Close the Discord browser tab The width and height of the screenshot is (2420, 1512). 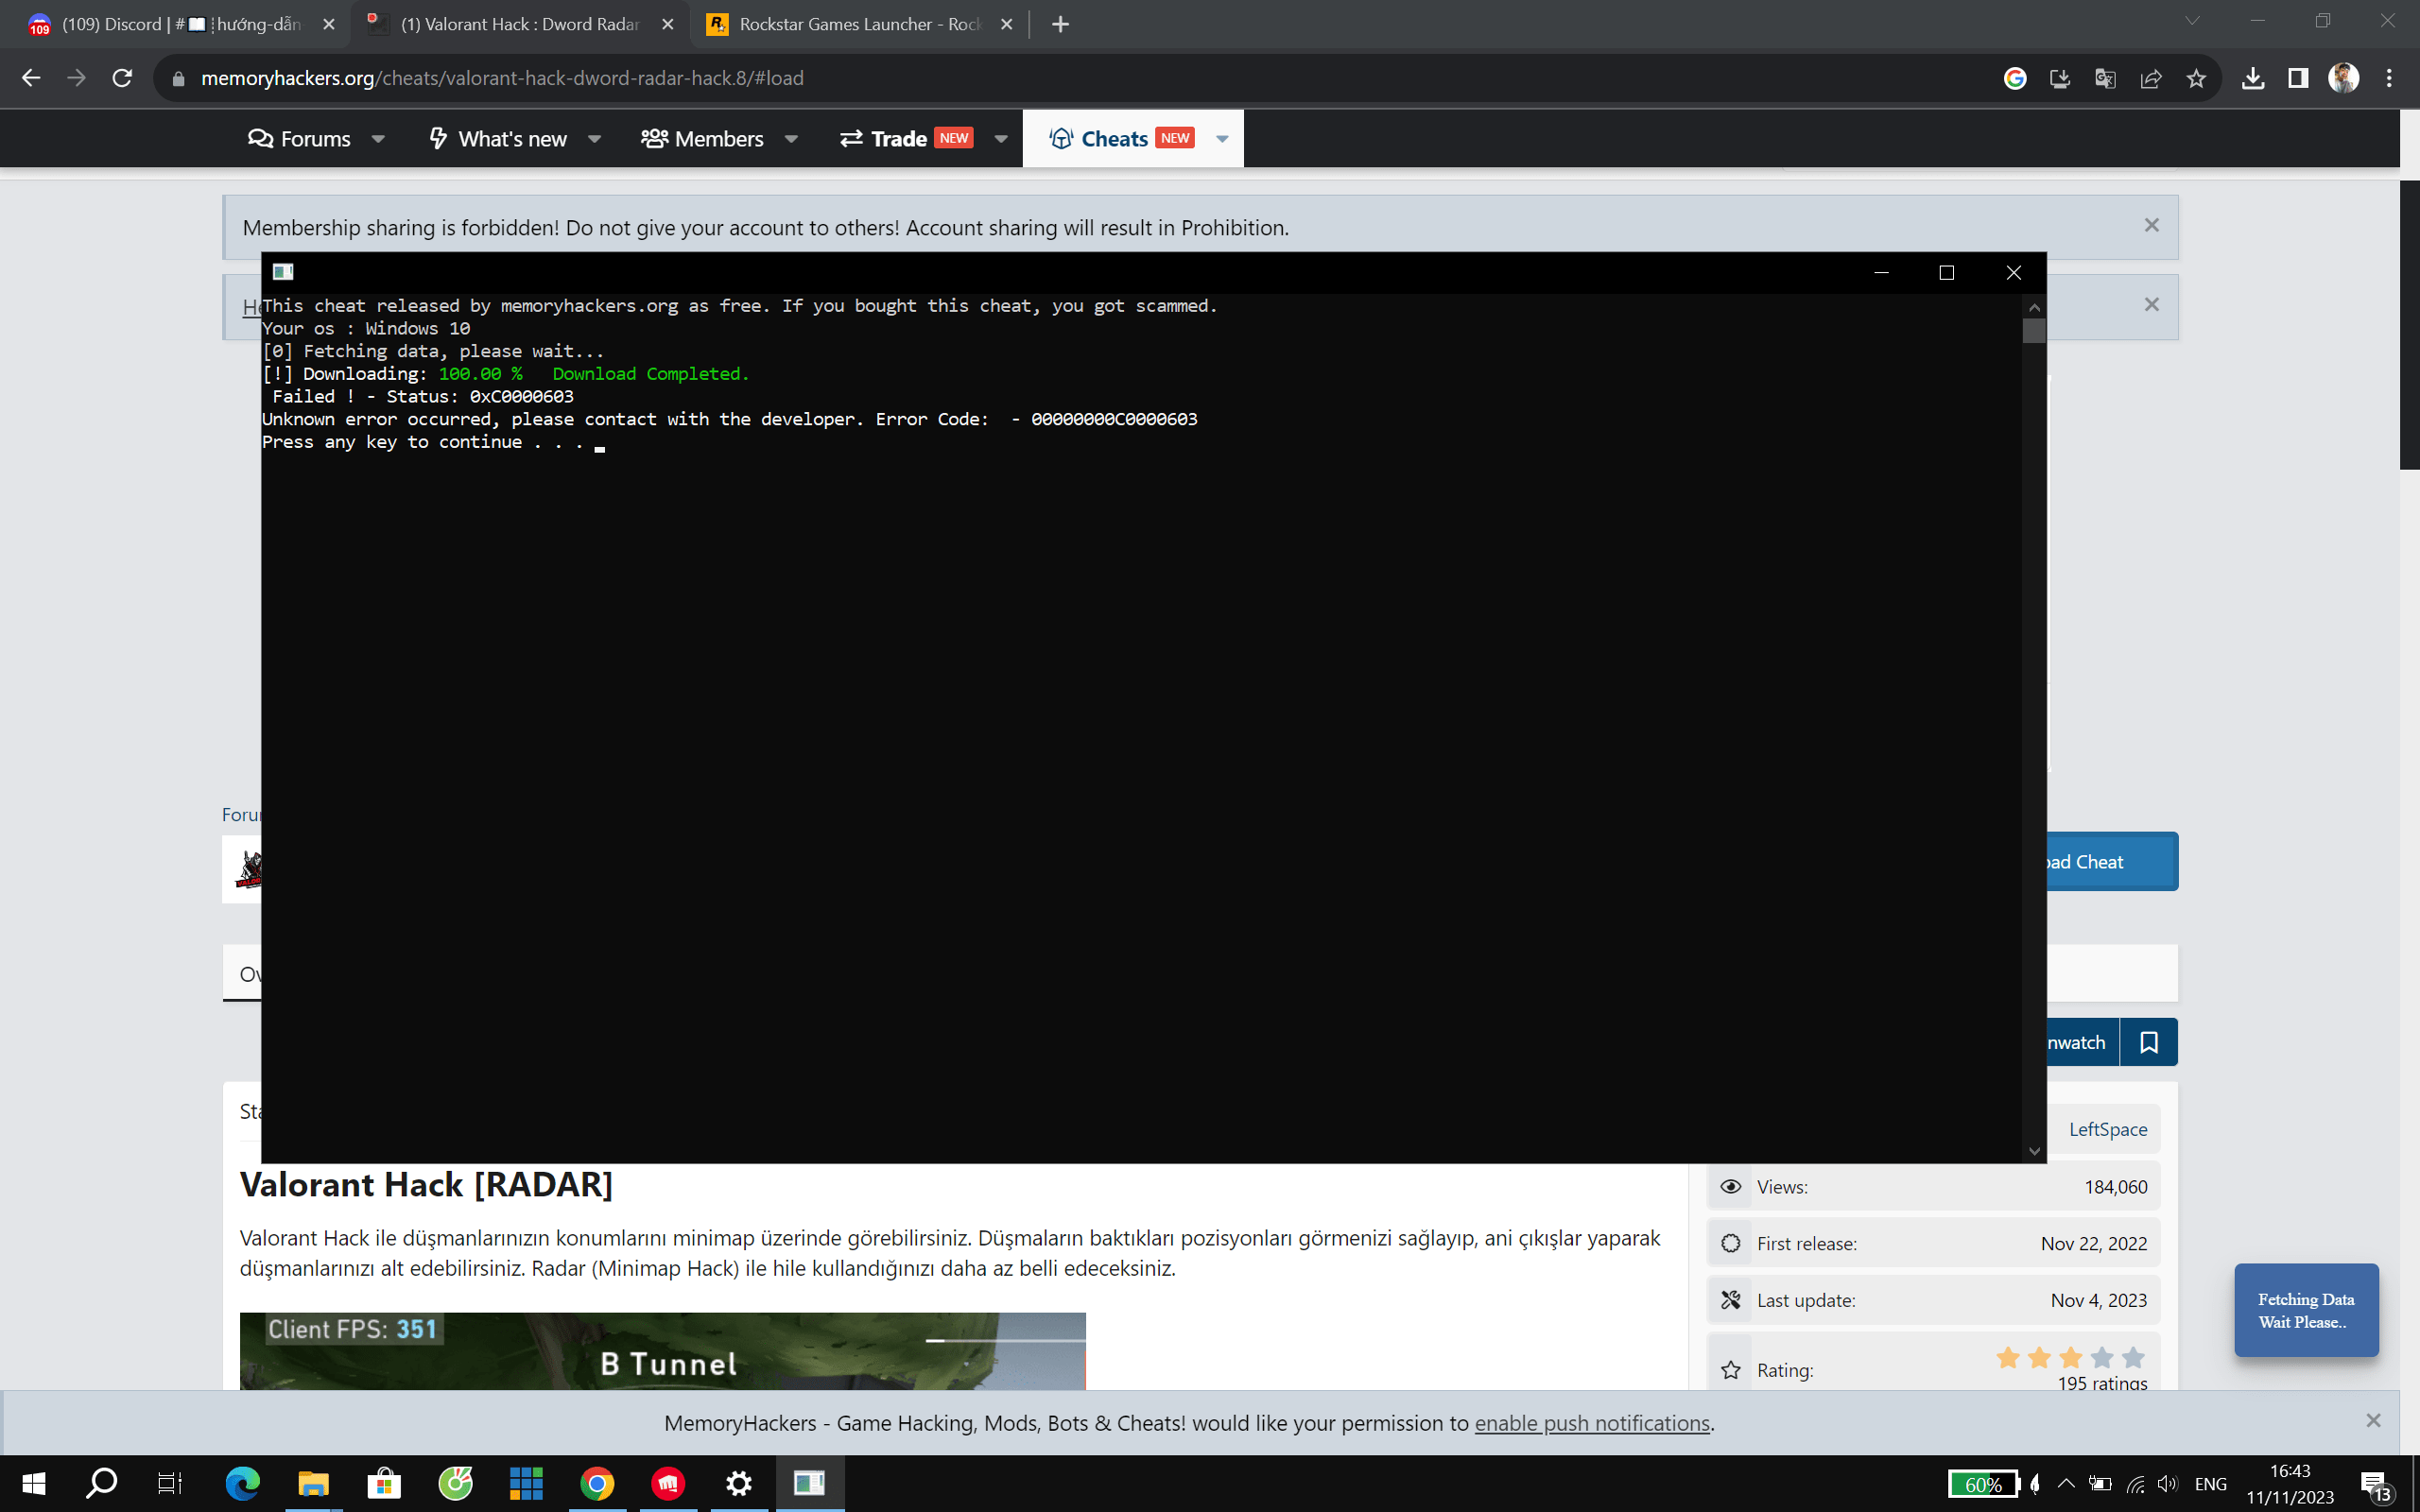coord(329,24)
